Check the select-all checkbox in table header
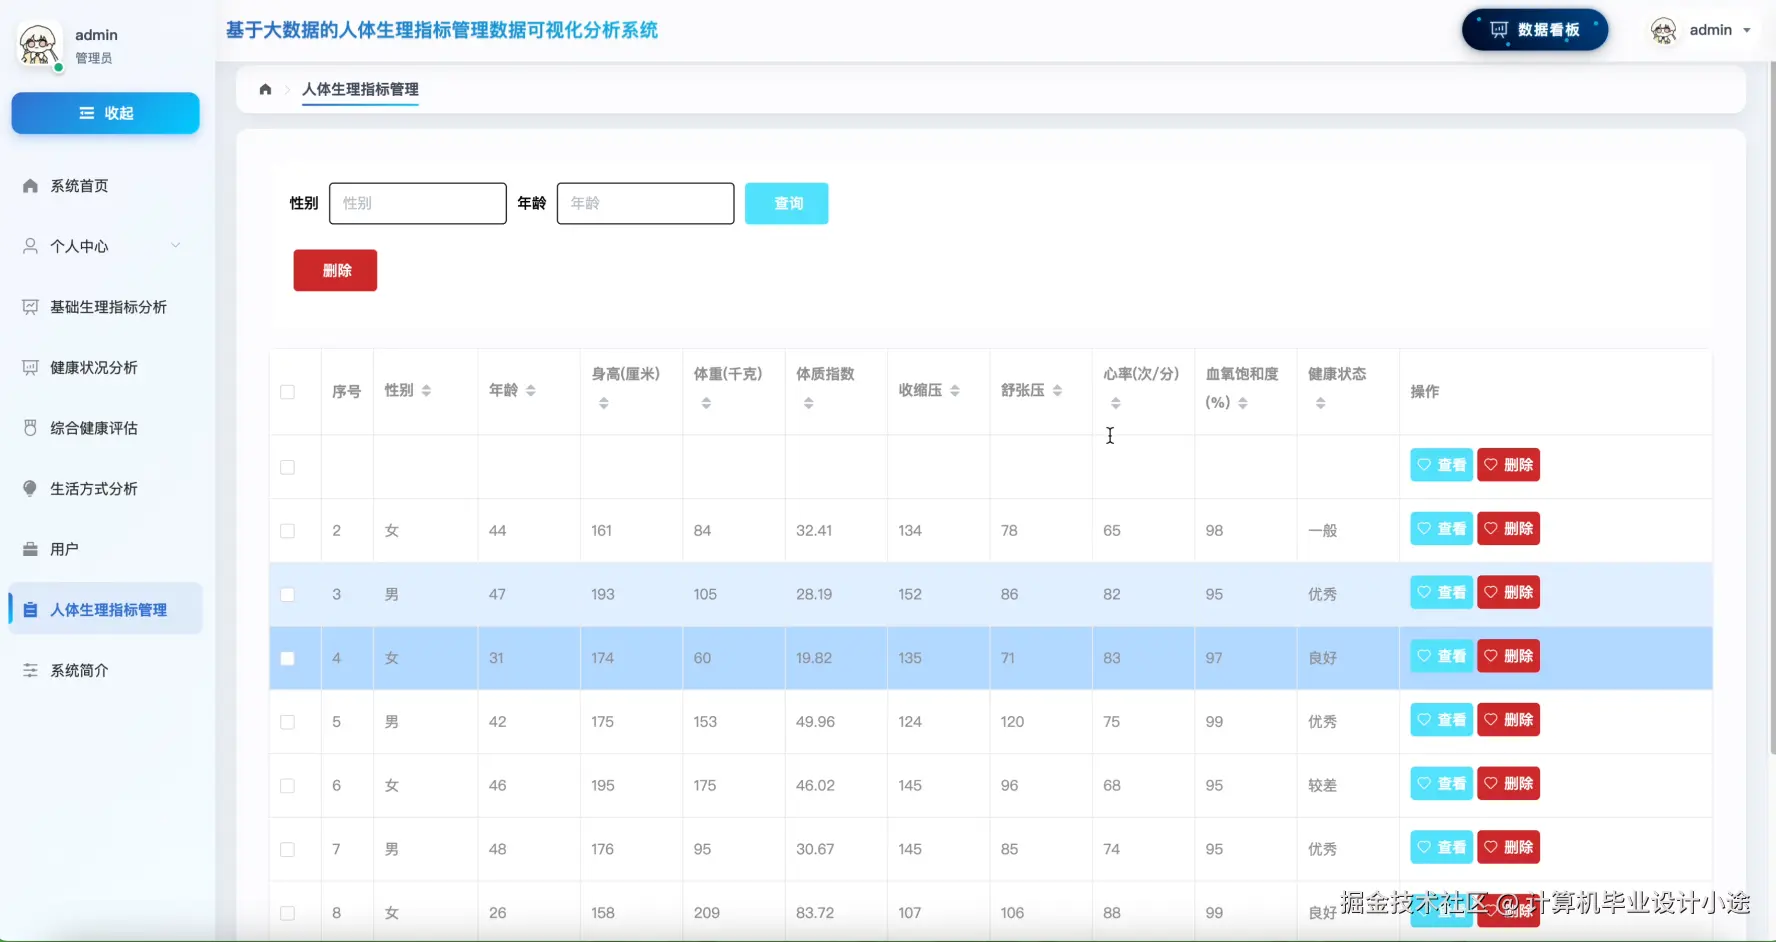Viewport: 1776px width, 942px height. 288,392
